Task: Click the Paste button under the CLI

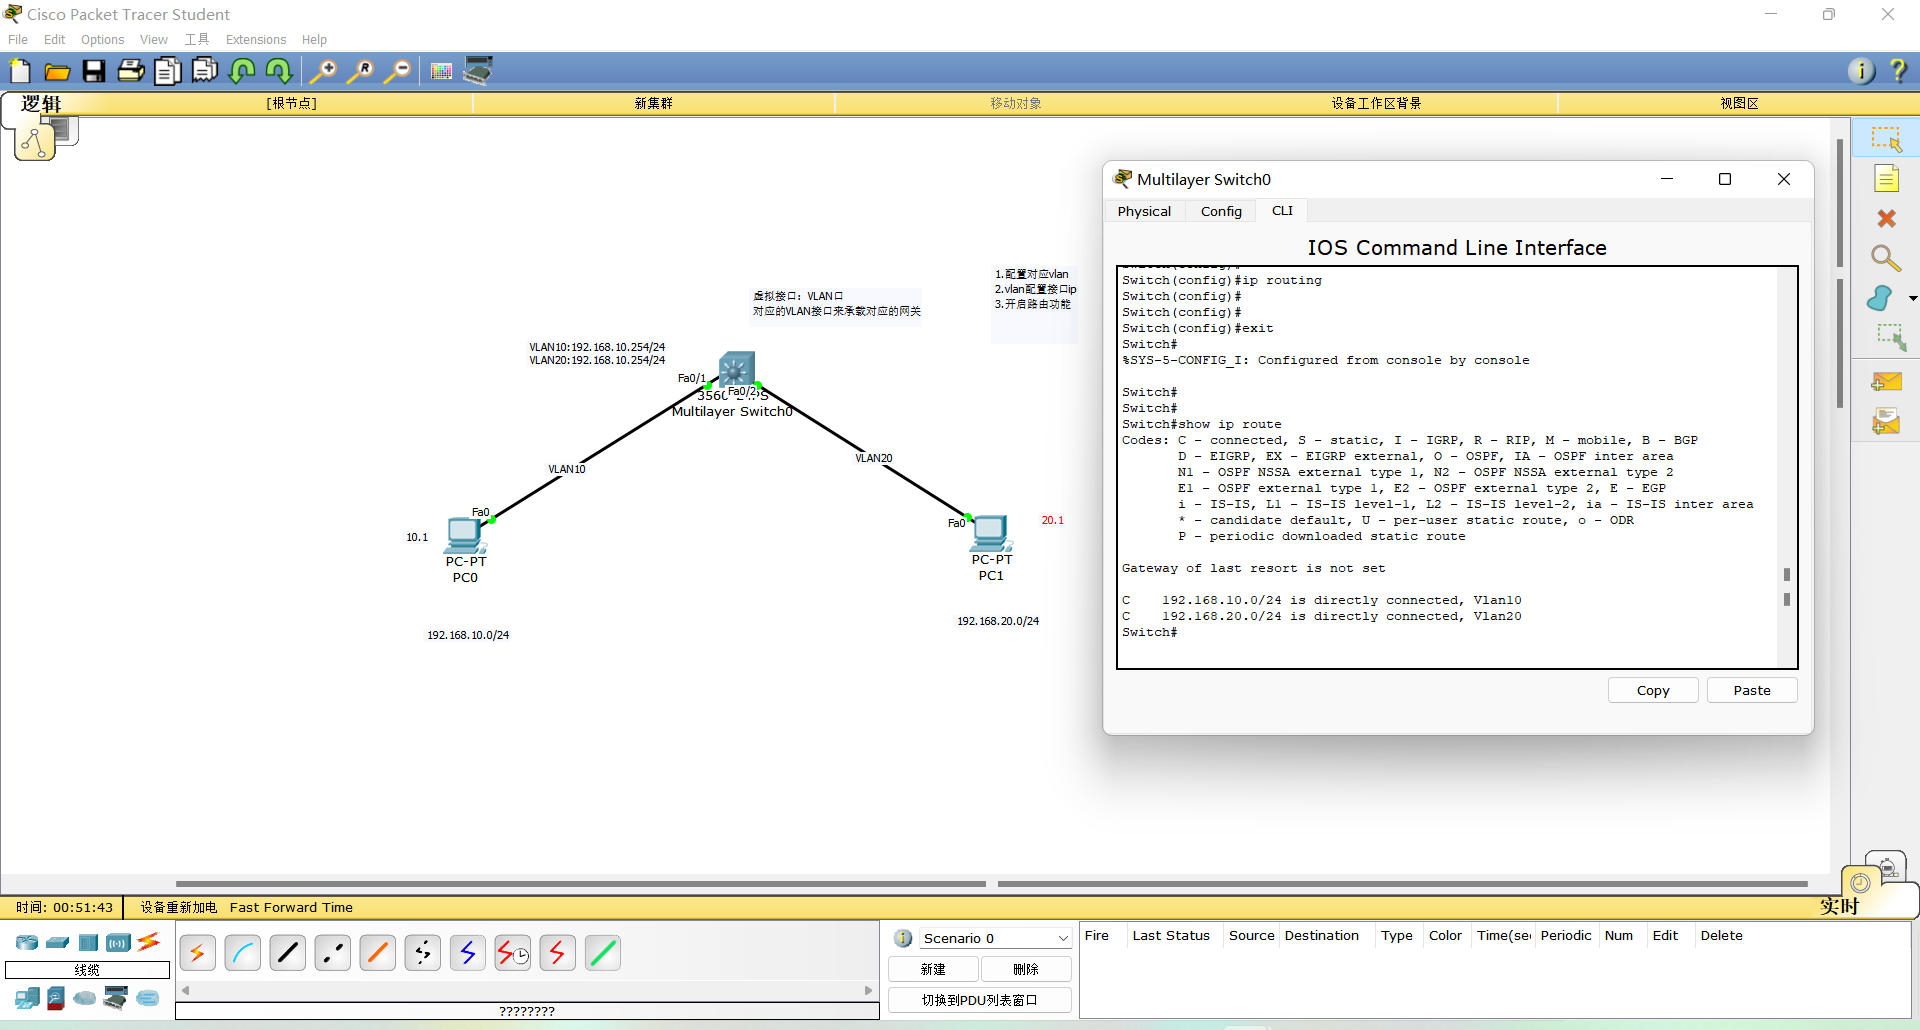Action: (x=1752, y=690)
